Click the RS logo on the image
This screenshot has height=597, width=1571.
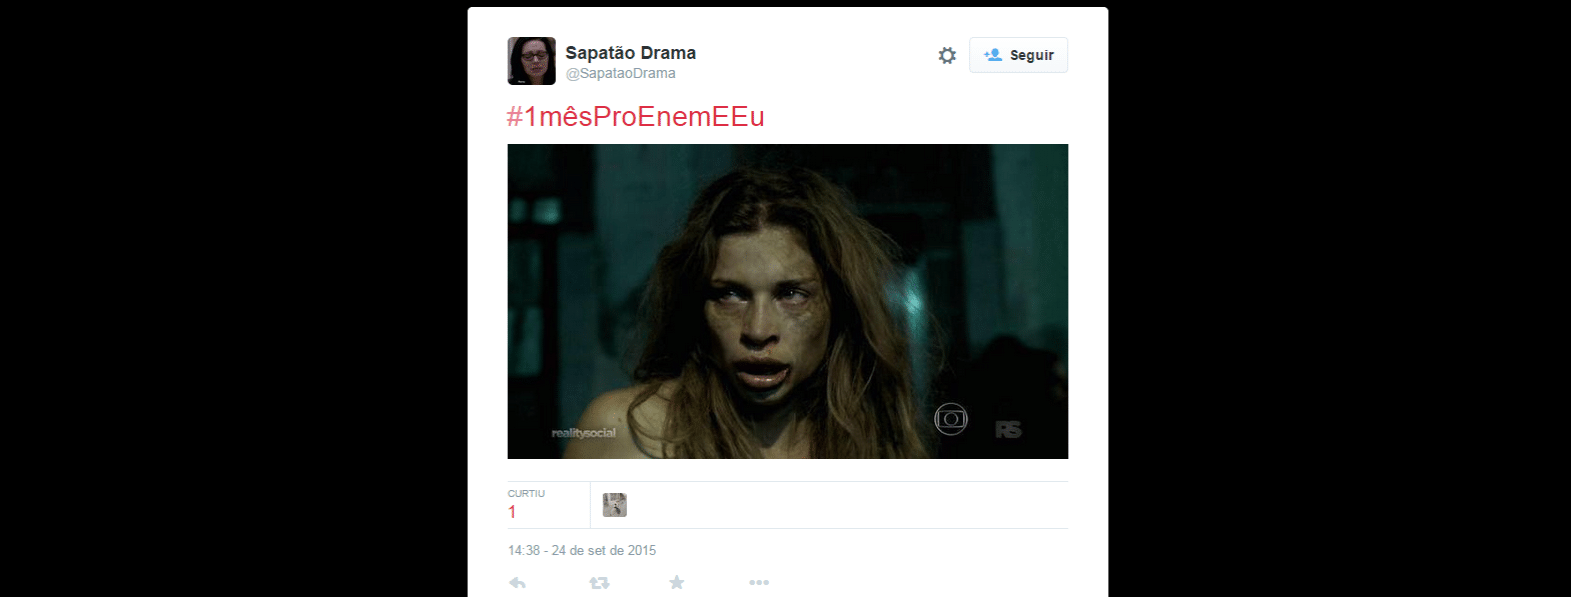click(x=1009, y=429)
